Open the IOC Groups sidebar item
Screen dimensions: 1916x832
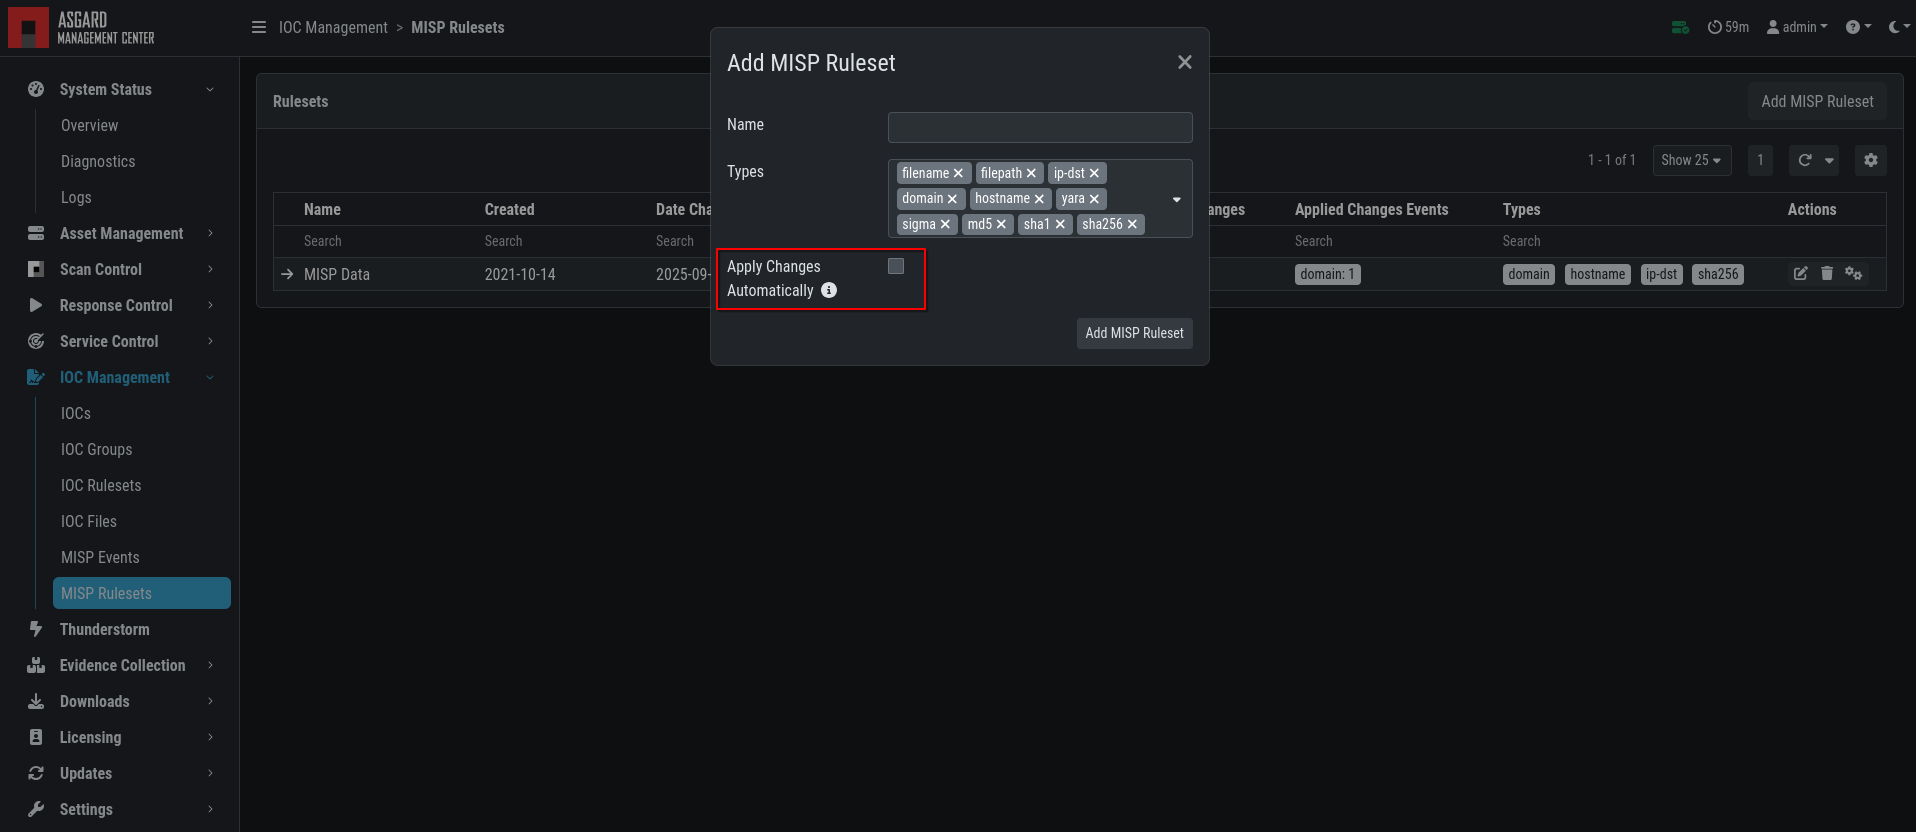tap(96, 449)
